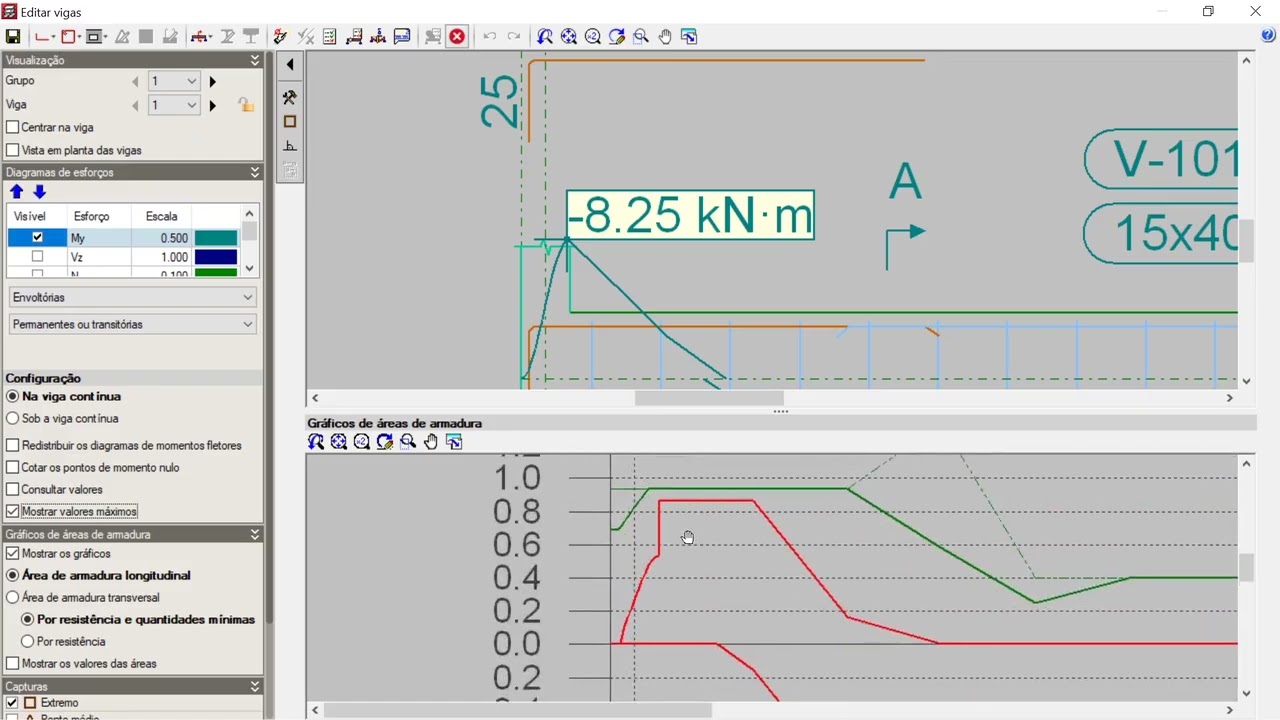Select pan hand tool in top toolbar
The image size is (1280, 720).
click(x=665, y=37)
